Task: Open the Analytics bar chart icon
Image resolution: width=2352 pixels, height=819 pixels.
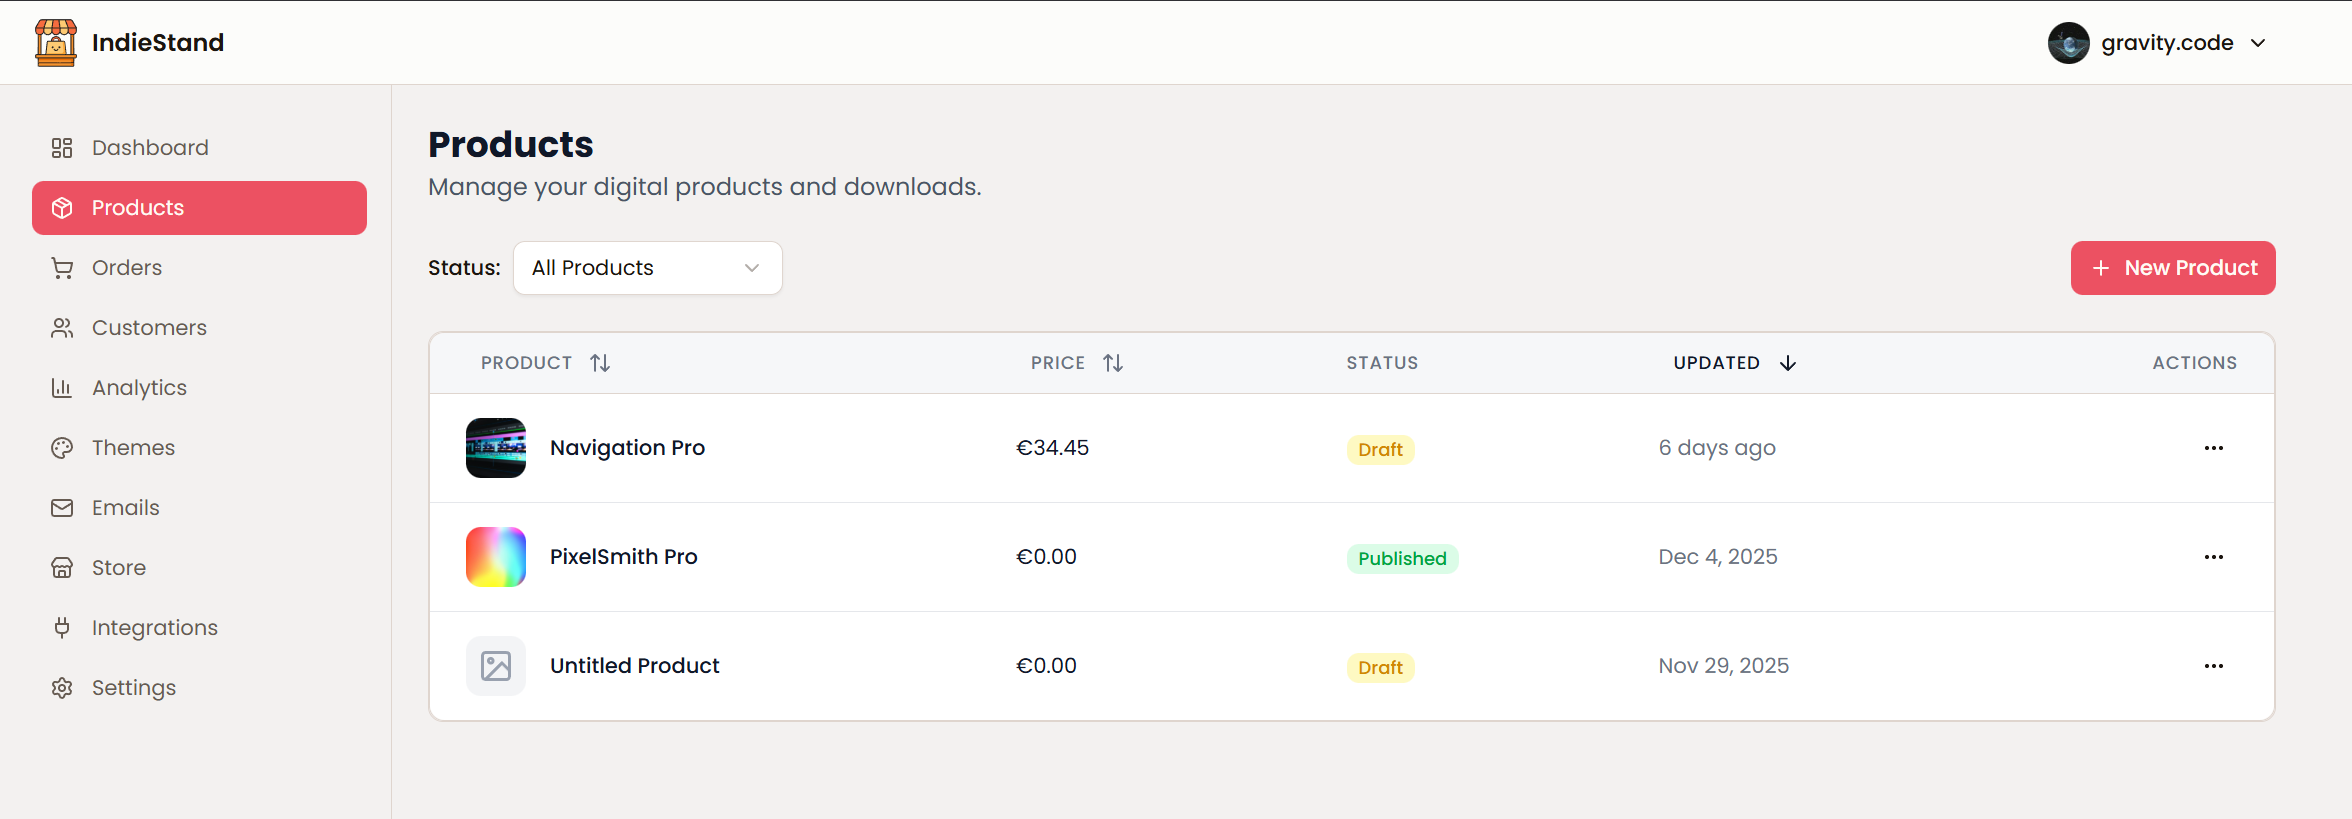Action: coord(62,388)
